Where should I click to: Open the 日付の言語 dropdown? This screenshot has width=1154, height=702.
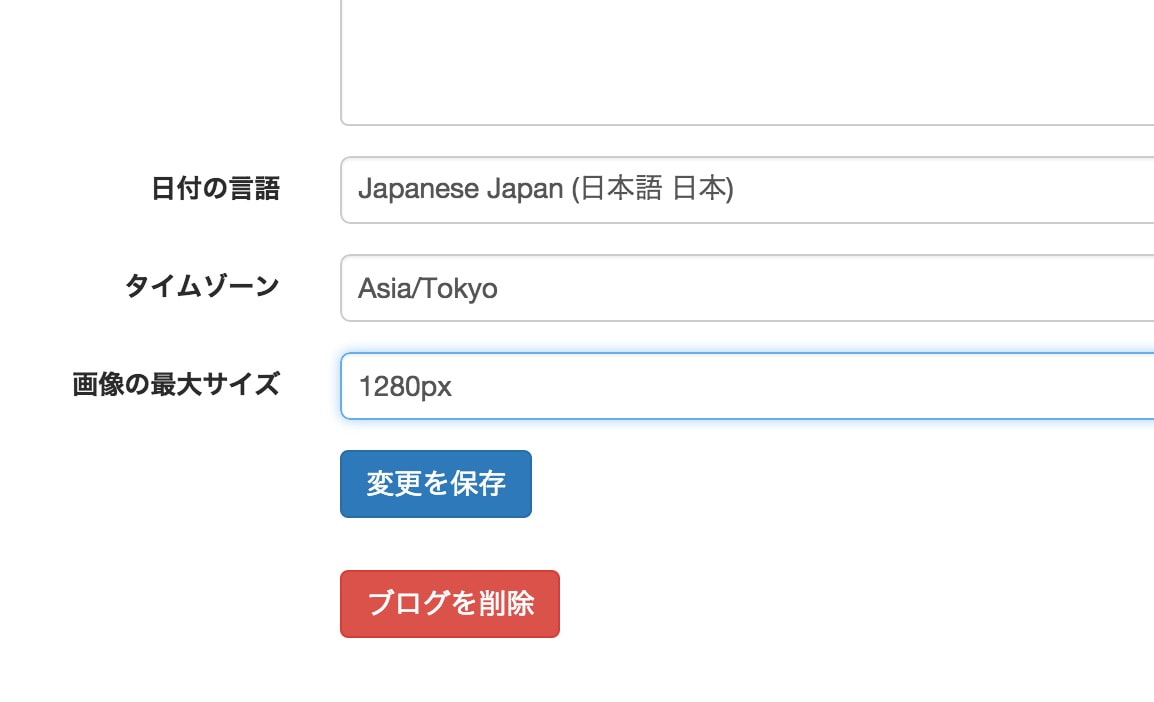[x=747, y=190]
